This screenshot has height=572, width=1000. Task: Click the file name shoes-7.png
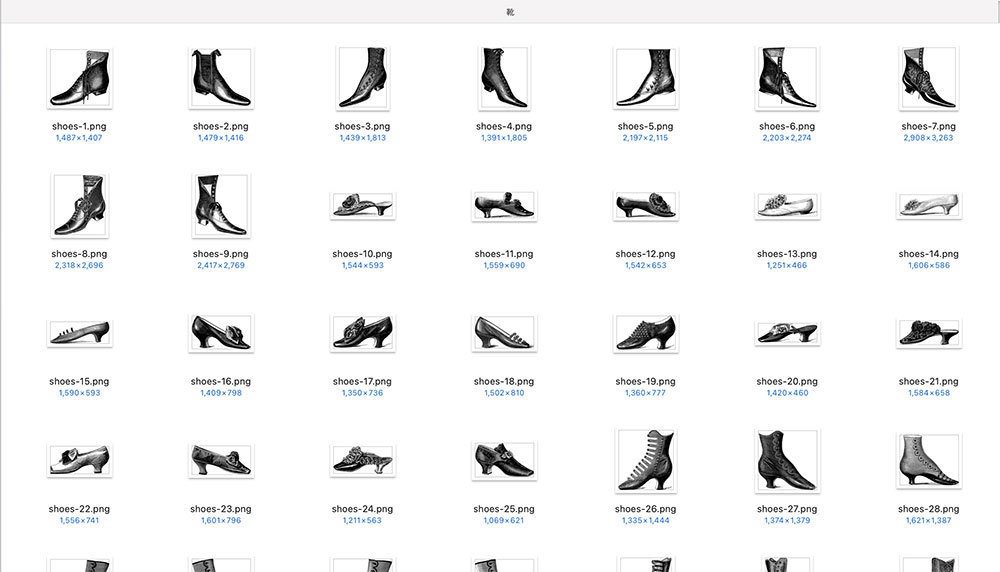pyautogui.click(x=929, y=126)
